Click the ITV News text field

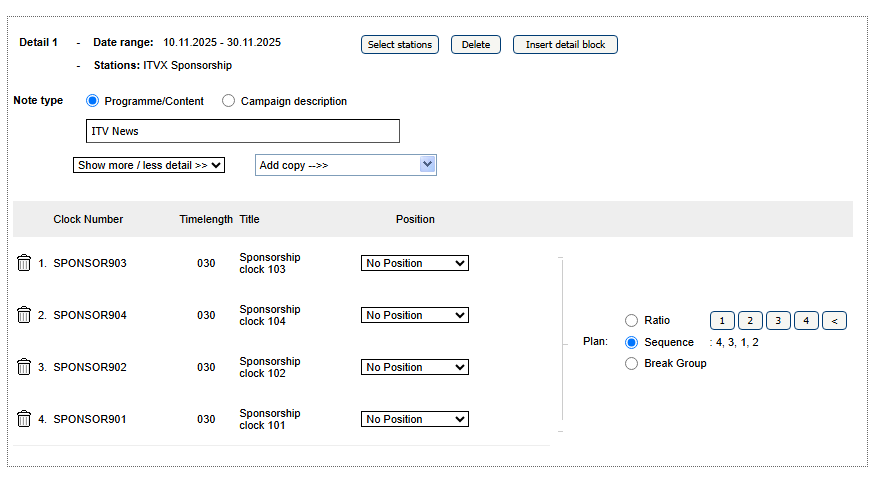point(243,131)
